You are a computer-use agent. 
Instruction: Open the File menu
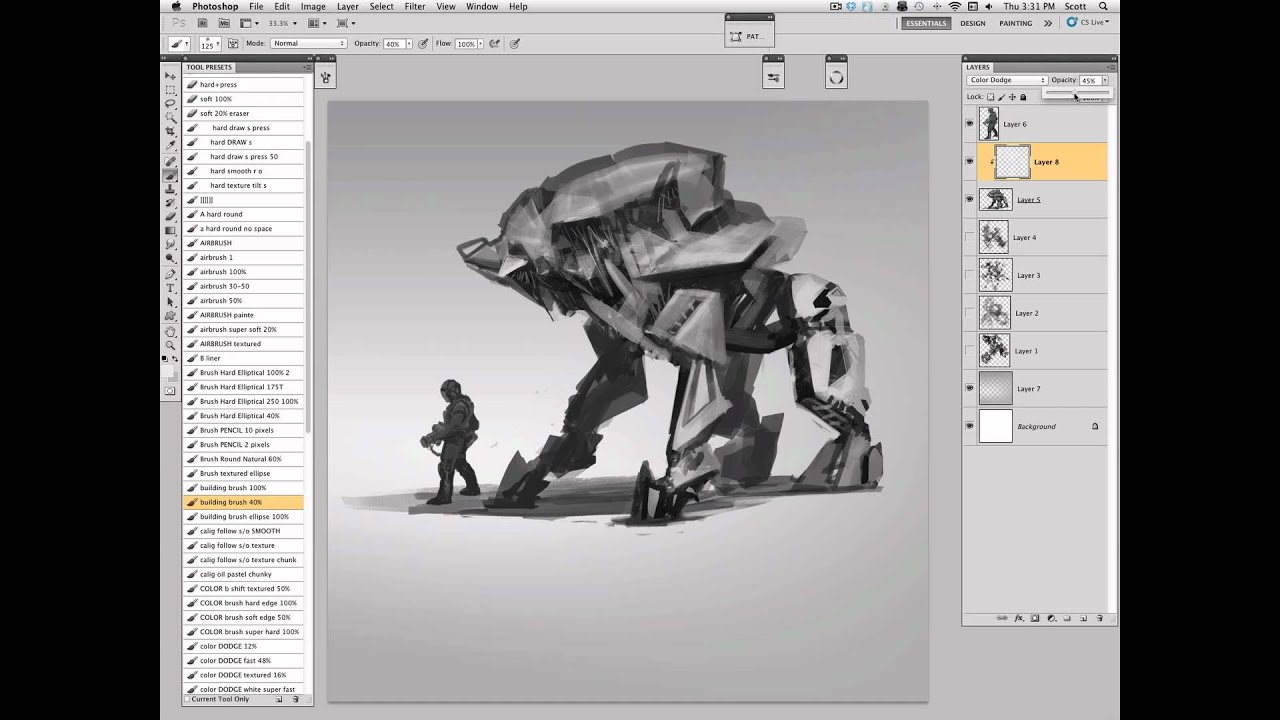pyautogui.click(x=256, y=6)
